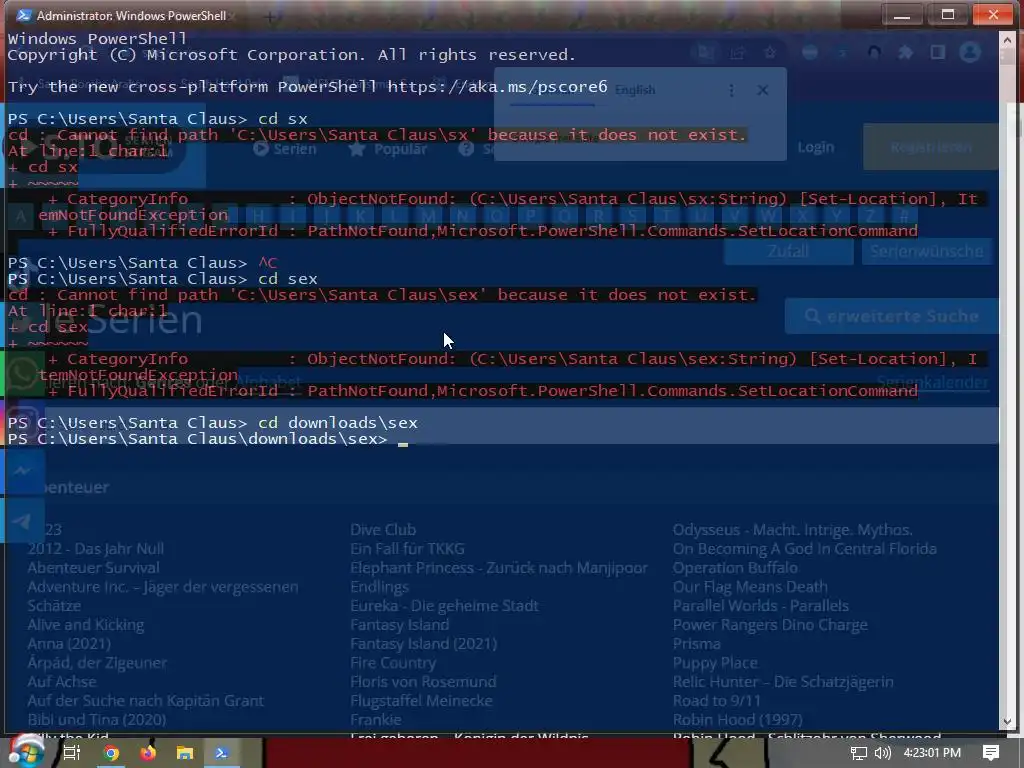Click the 'cd downloads\sex' command line
The image size is (1024, 768).
click(212, 423)
